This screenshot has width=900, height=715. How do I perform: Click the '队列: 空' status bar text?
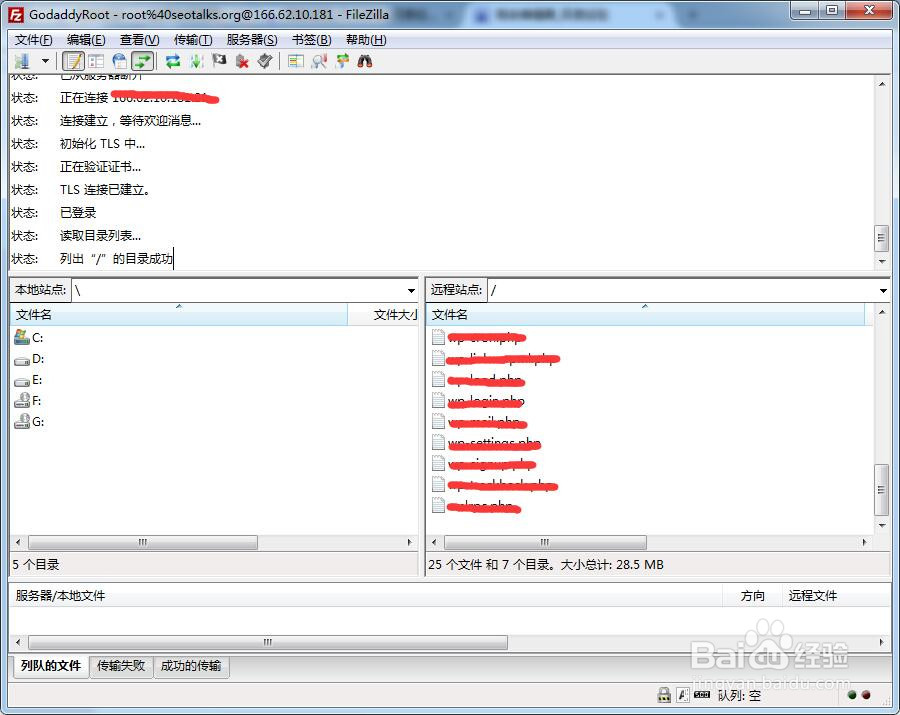click(739, 695)
